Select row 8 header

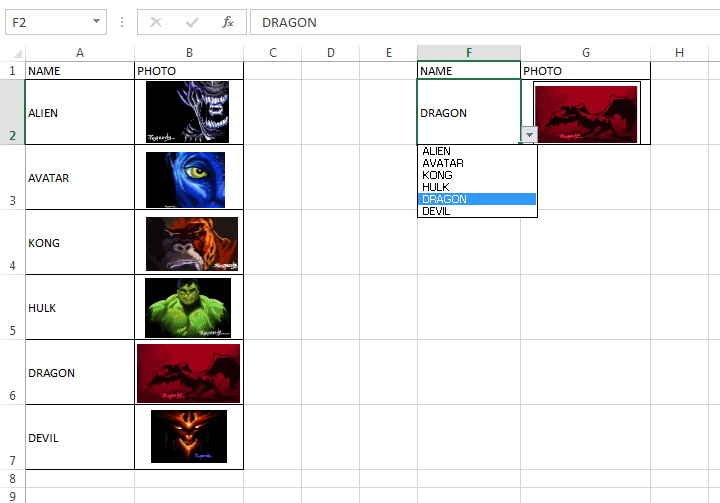tap(12, 479)
